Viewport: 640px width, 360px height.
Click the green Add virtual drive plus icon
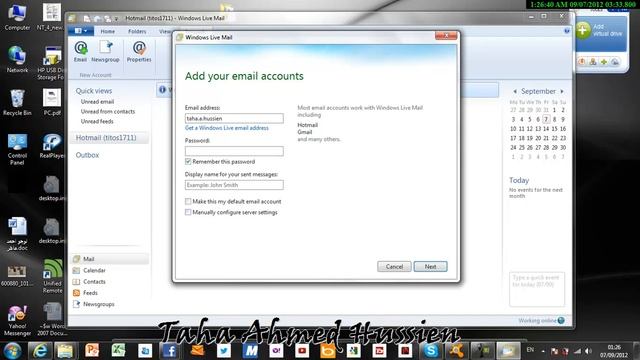point(583,30)
